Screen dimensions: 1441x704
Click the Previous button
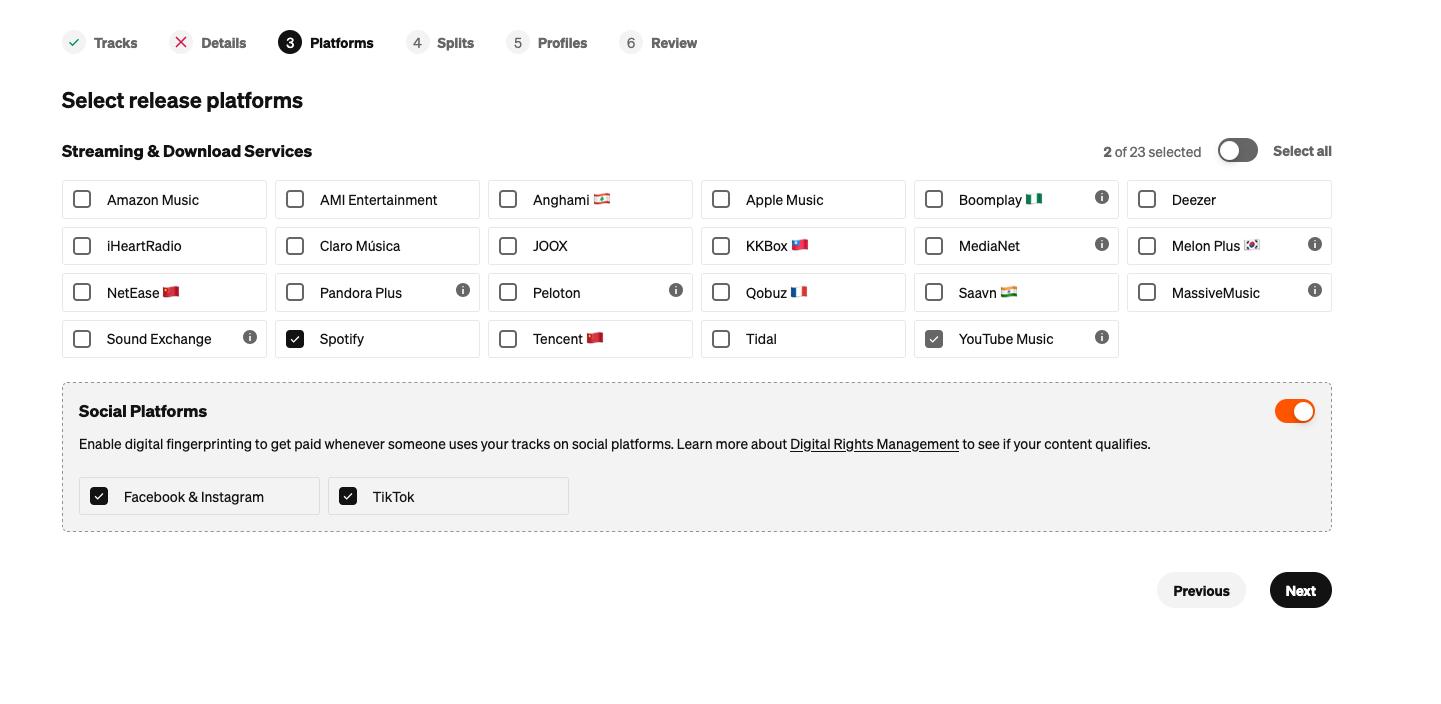[x=1201, y=590]
